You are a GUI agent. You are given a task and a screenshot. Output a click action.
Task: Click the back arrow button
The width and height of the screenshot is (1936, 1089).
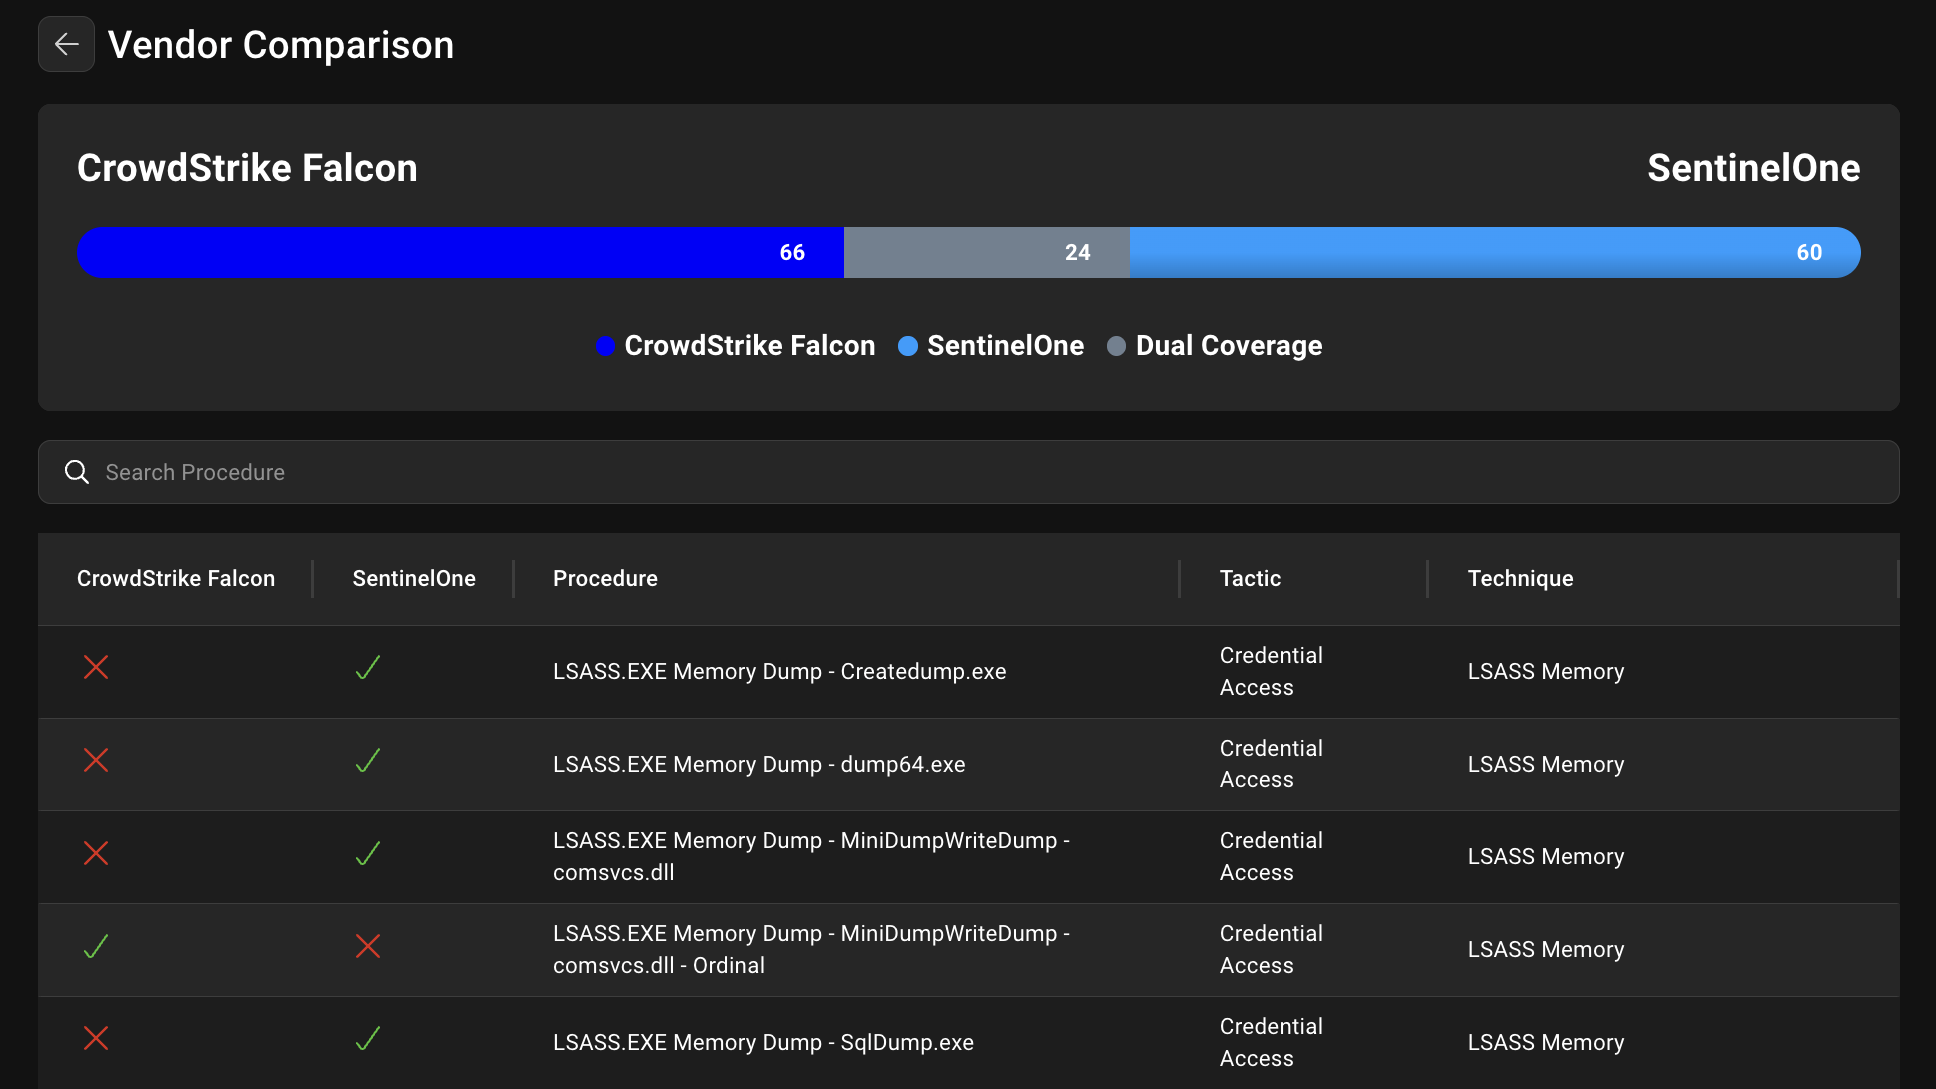[66, 44]
